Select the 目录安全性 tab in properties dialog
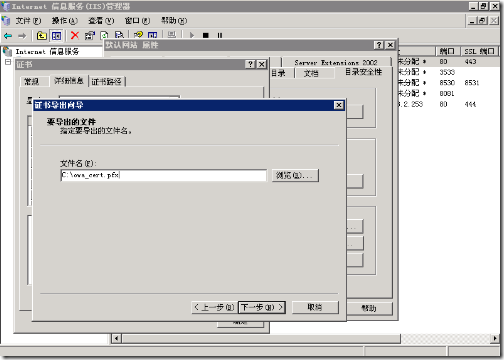The height and width of the screenshot is (360, 504). click(363, 72)
